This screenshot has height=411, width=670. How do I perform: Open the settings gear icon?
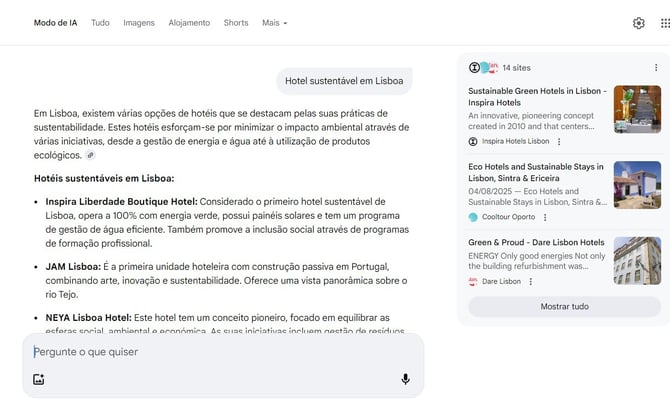click(638, 23)
